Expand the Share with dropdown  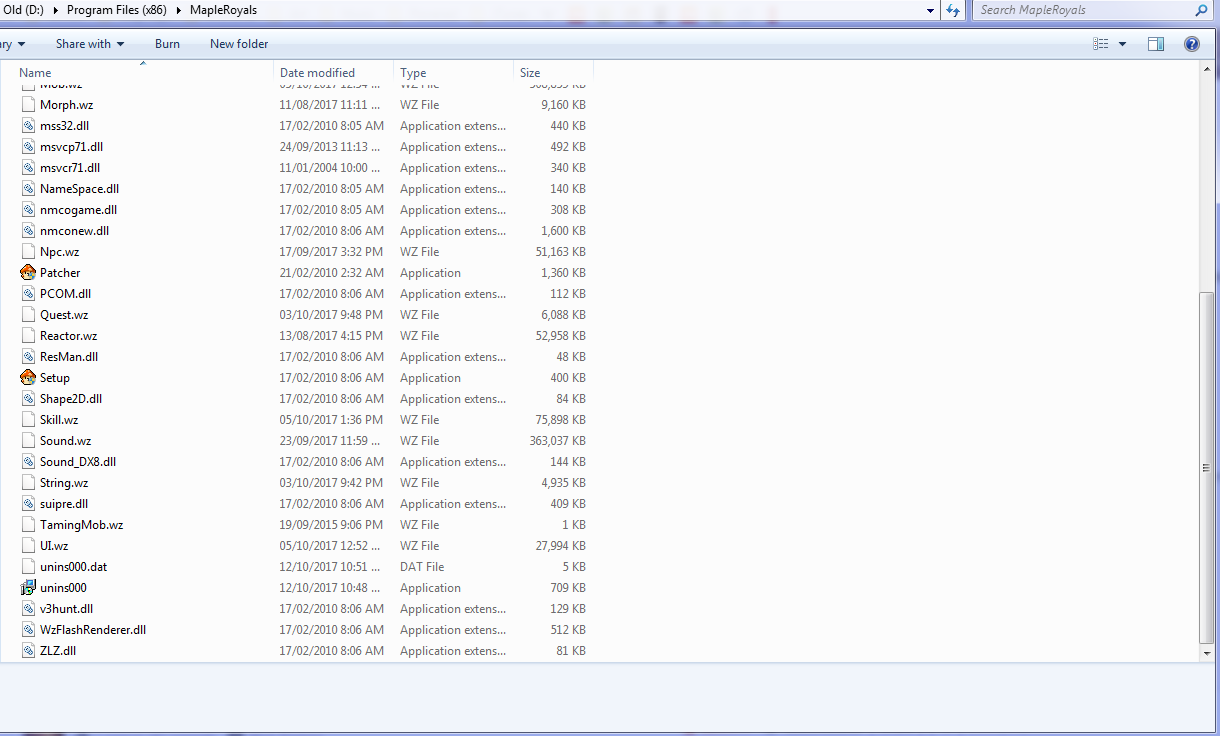point(90,44)
